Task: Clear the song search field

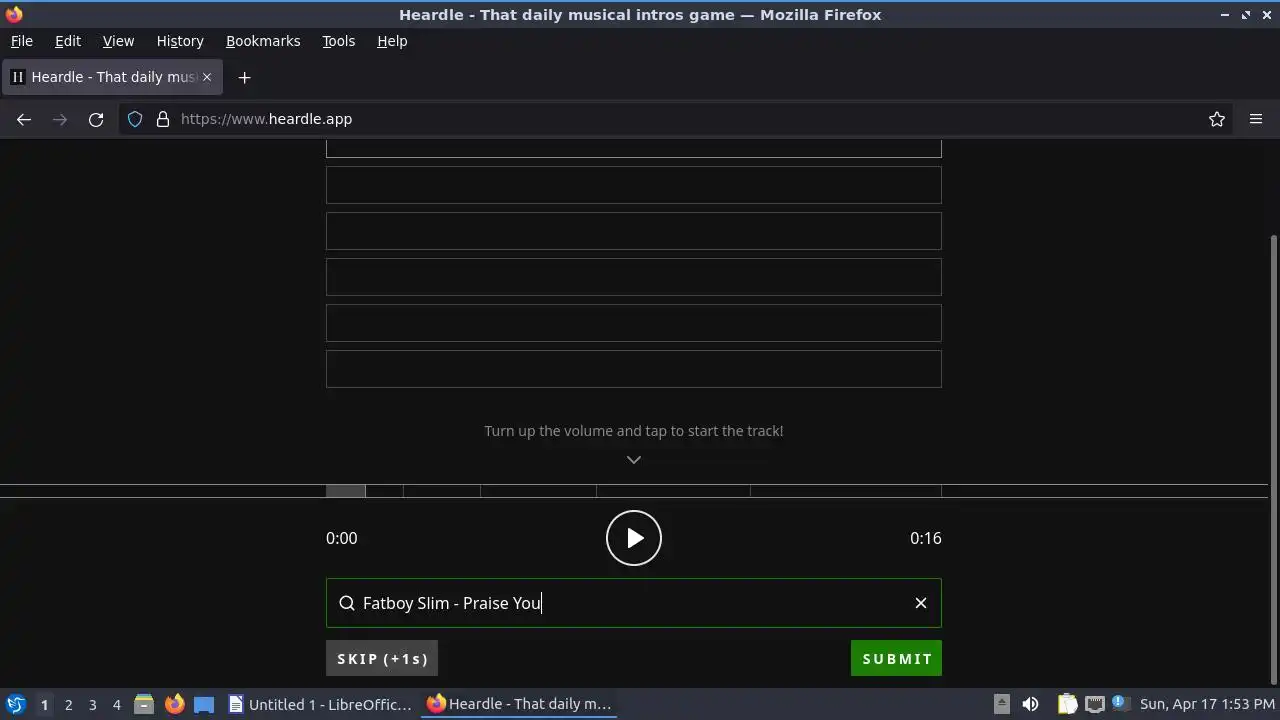Action: 921,603
